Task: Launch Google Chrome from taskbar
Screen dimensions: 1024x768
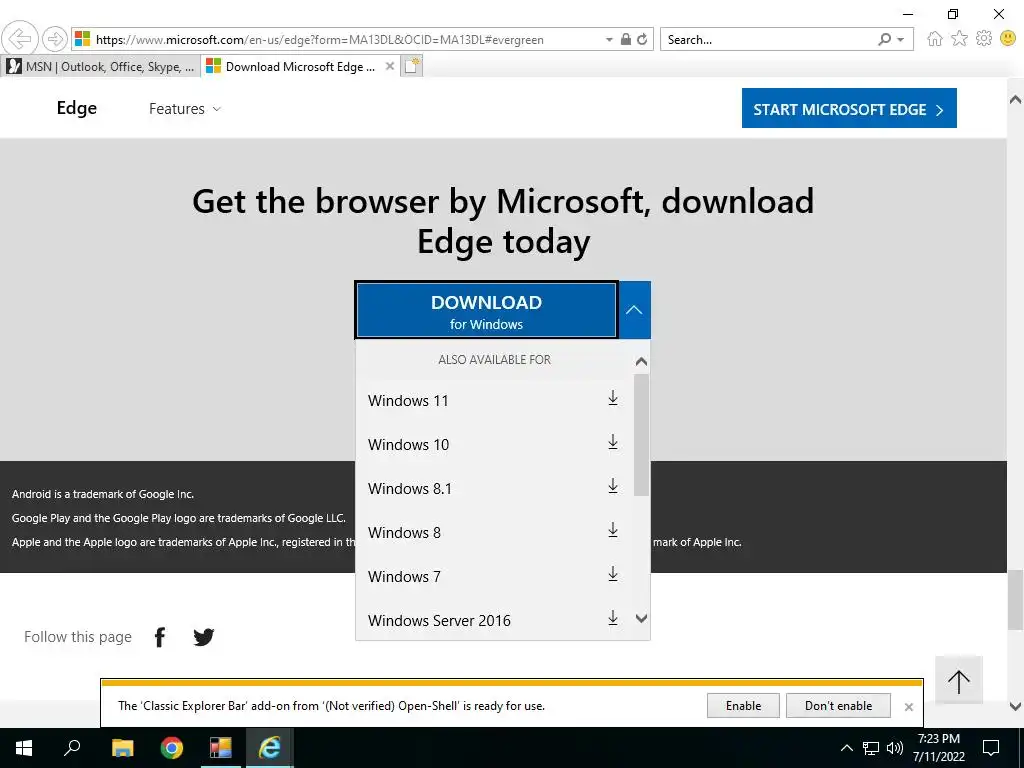Action: click(x=172, y=748)
